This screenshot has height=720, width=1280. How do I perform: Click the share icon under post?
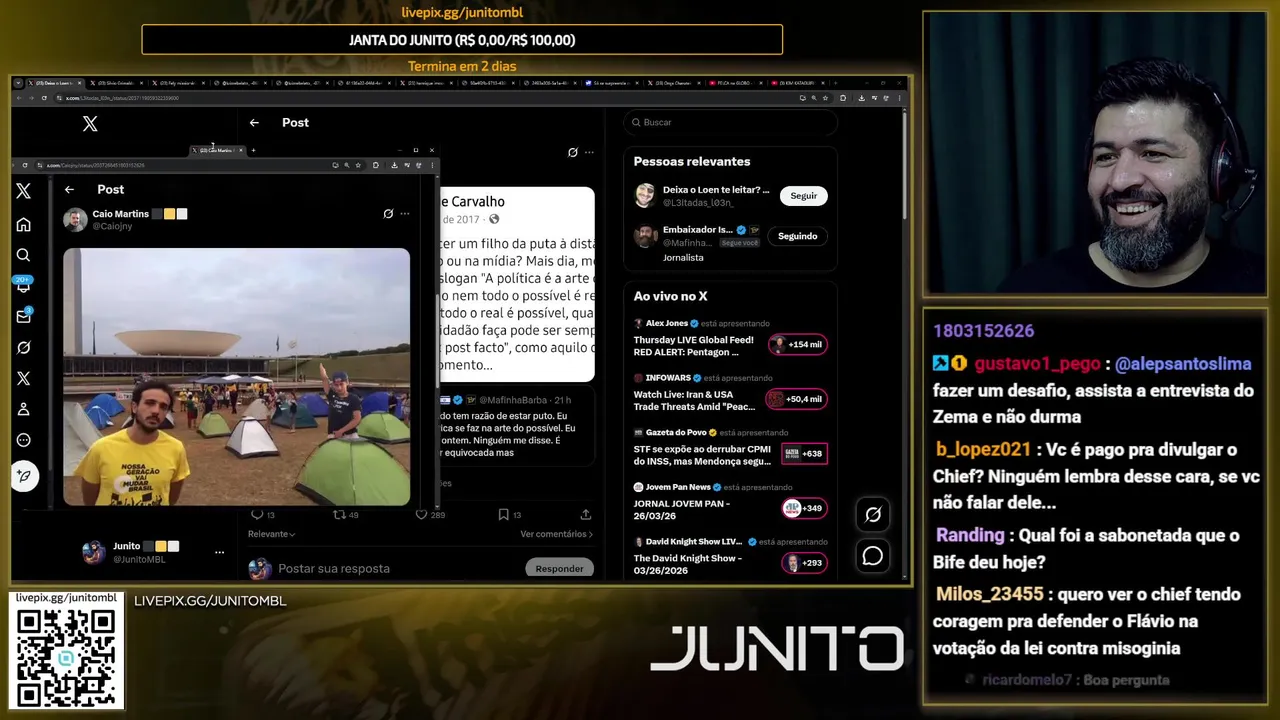[586, 514]
